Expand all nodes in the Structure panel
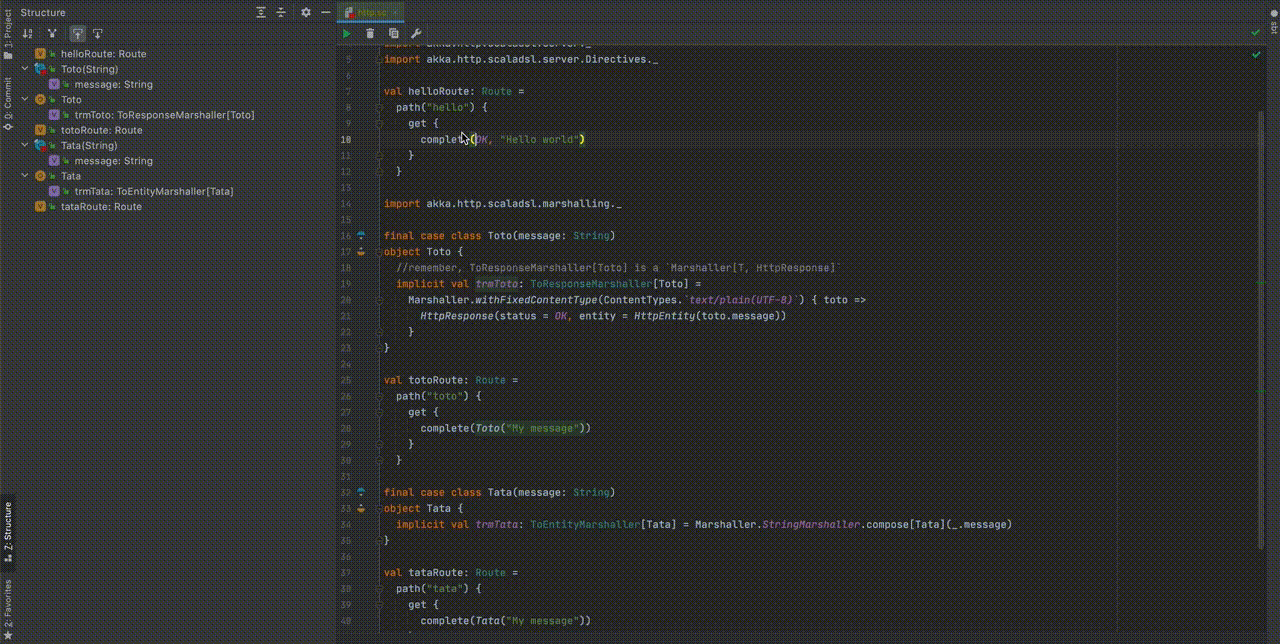This screenshot has width=1280, height=644. tap(260, 12)
